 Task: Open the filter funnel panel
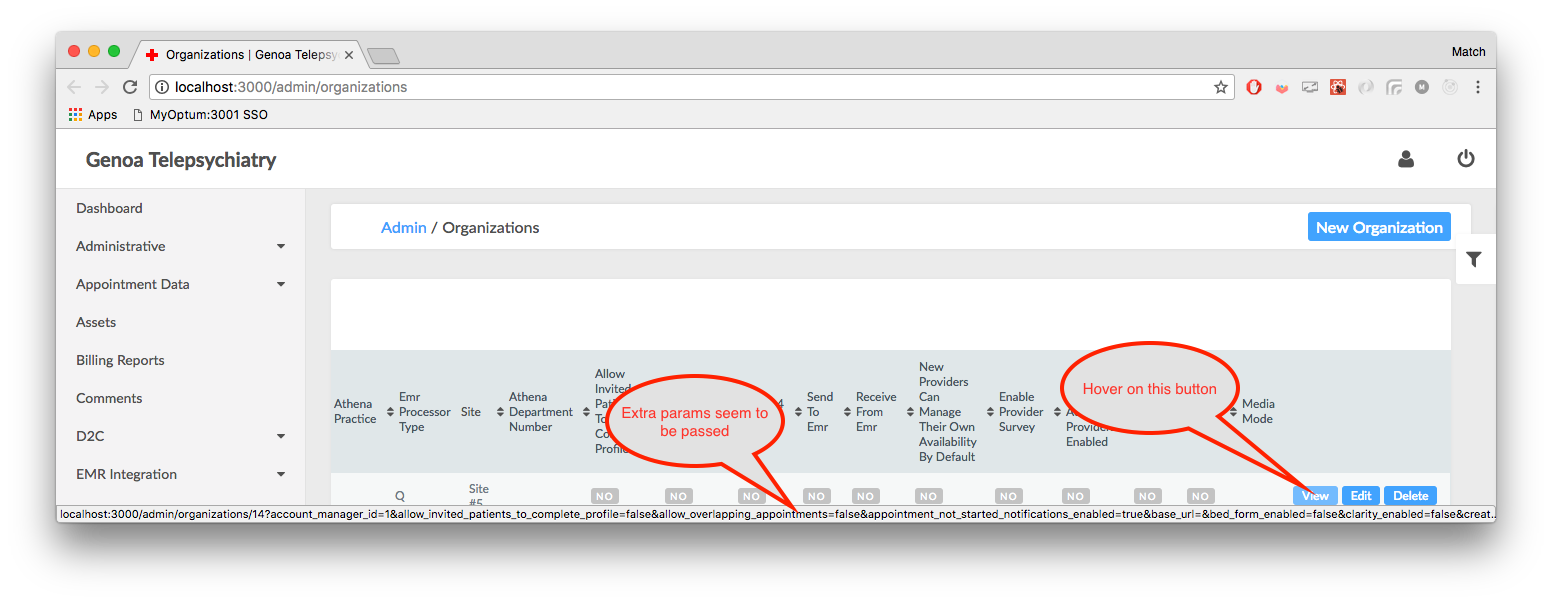coord(1473,259)
